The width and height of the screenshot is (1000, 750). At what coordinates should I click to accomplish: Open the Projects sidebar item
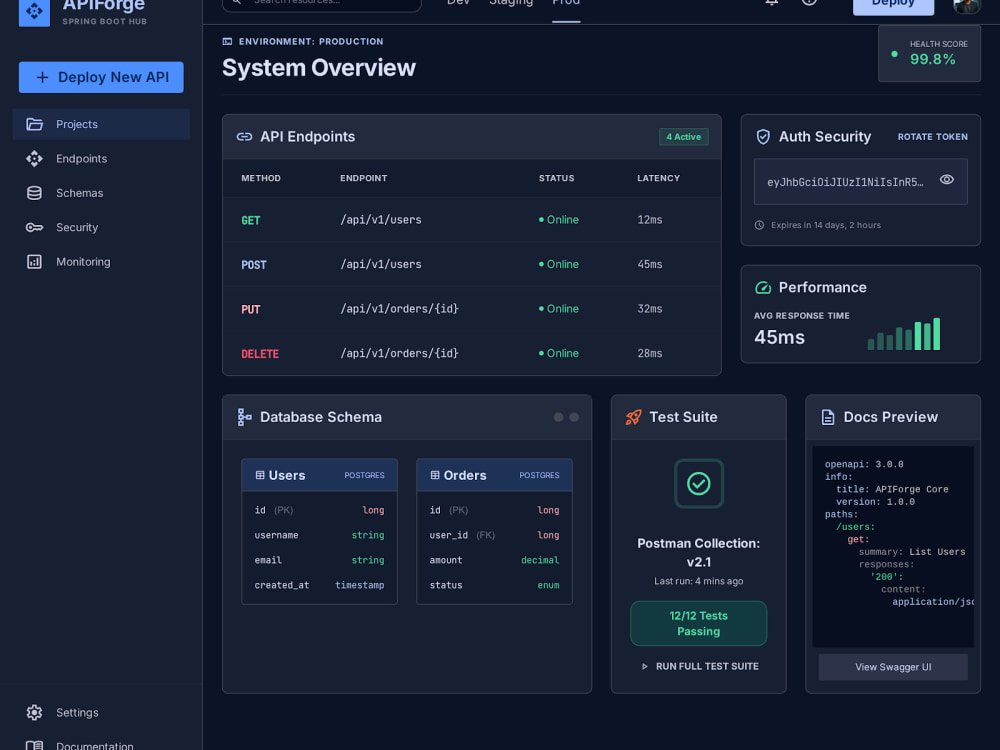(x=101, y=124)
